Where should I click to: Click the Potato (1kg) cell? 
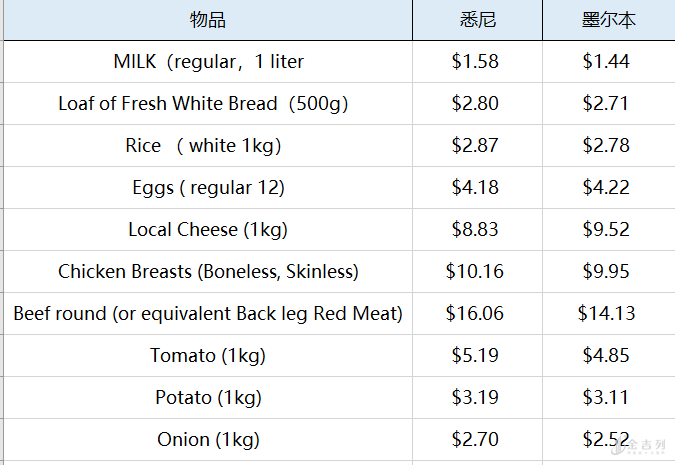tap(208, 398)
